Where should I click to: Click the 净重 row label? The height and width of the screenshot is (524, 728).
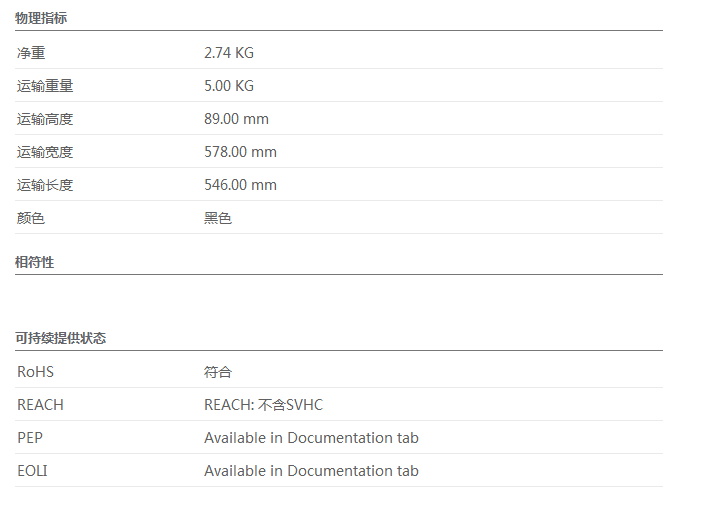point(31,53)
